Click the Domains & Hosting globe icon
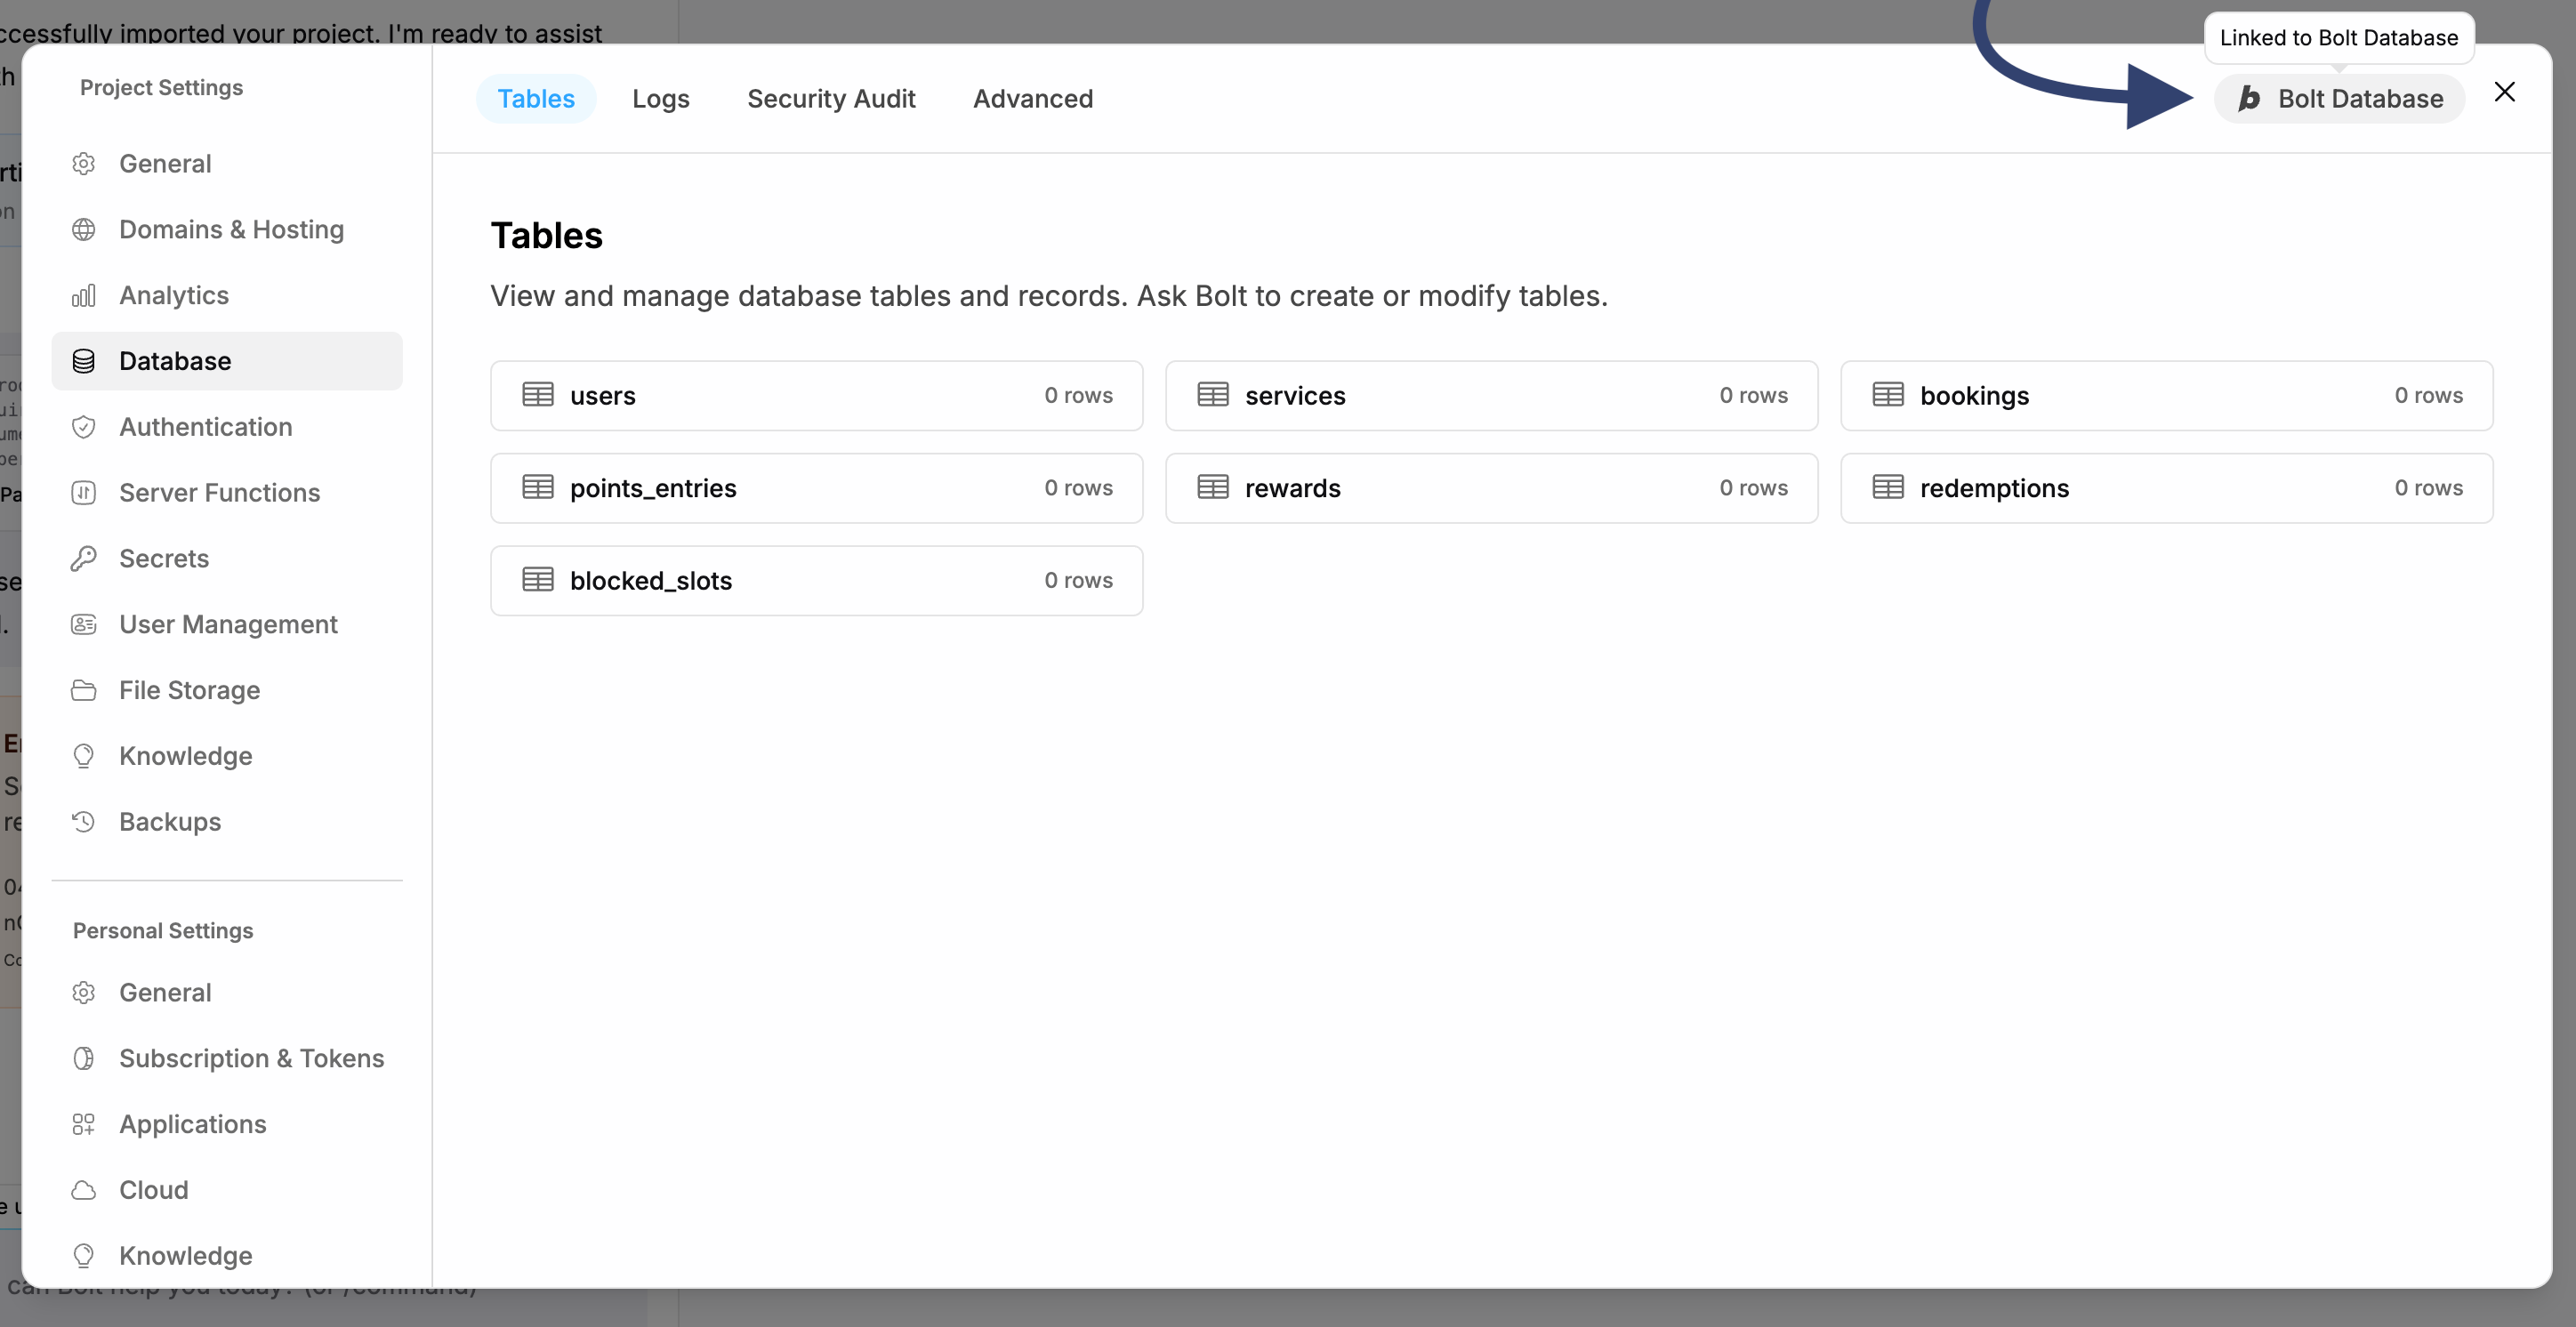 click(84, 228)
